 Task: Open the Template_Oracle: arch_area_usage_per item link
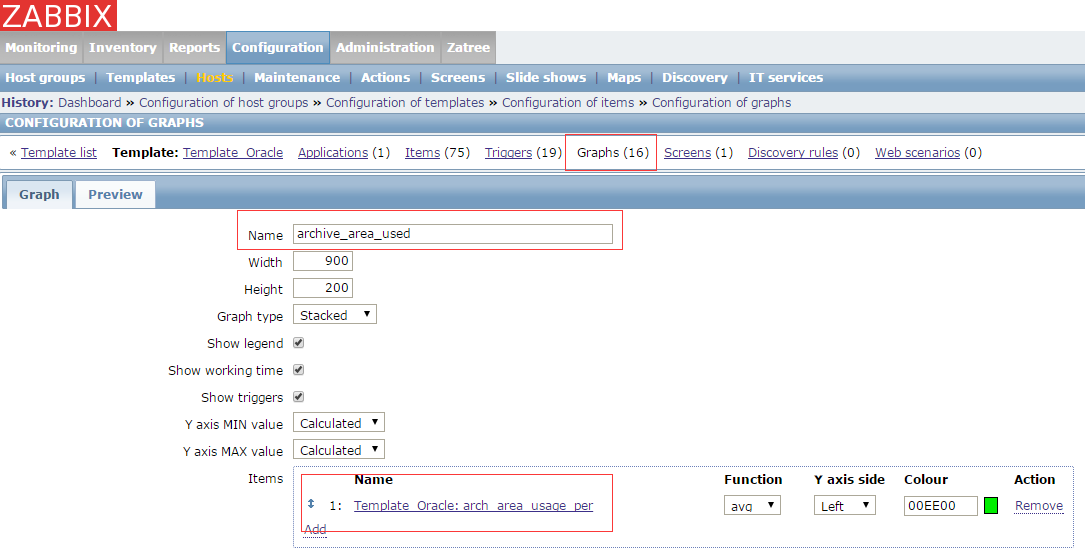click(473, 505)
